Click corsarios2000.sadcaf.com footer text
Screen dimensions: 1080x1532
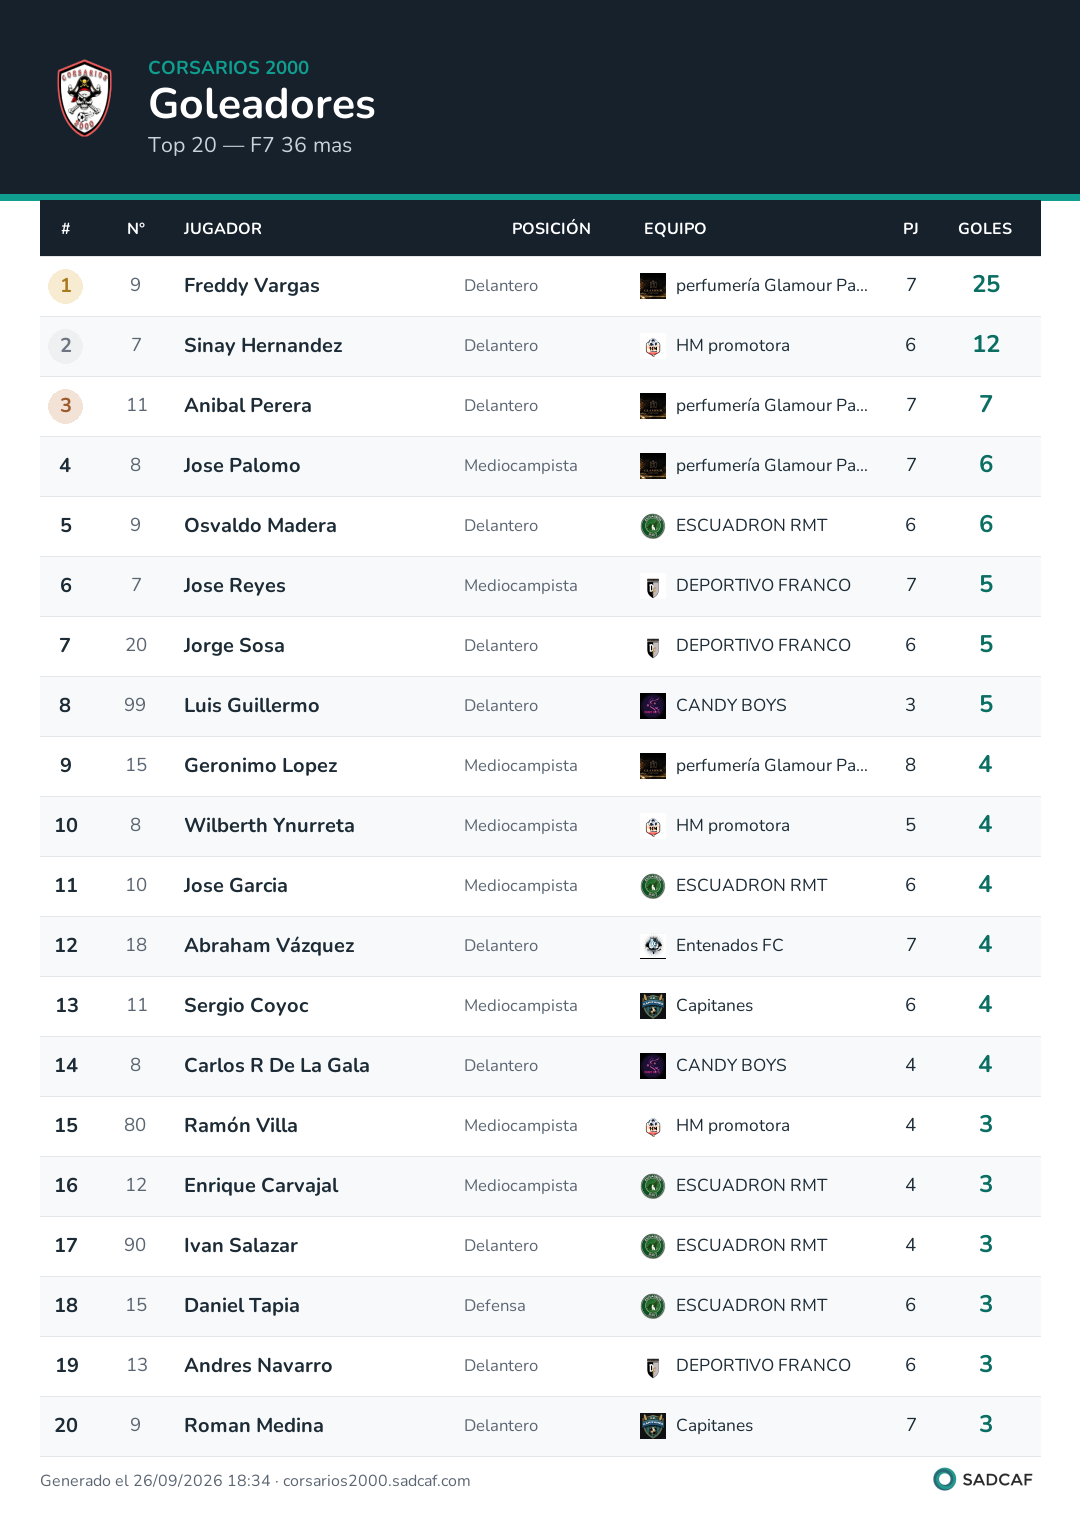(x=377, y=1481)
